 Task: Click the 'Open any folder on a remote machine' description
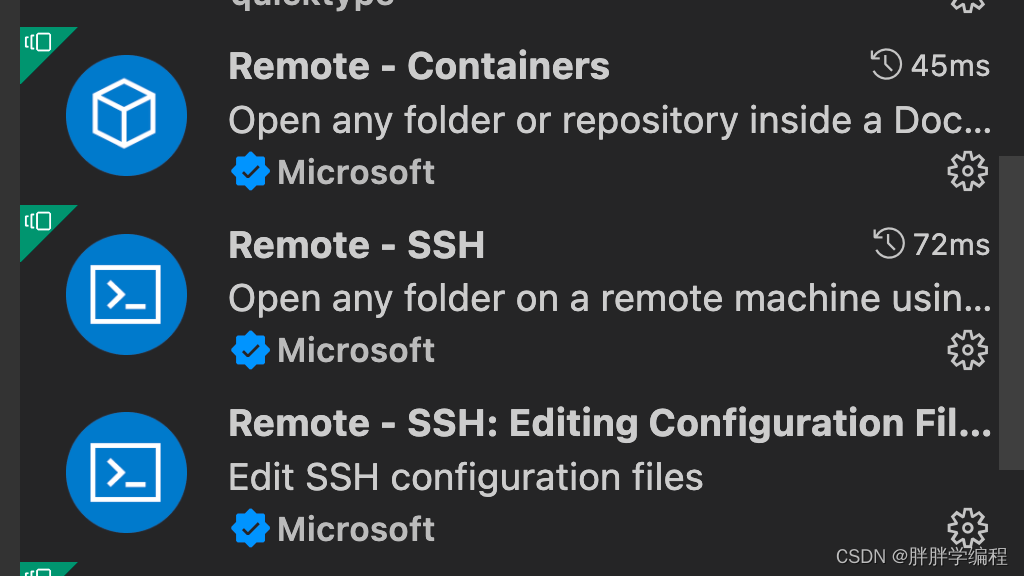[609, 298]
